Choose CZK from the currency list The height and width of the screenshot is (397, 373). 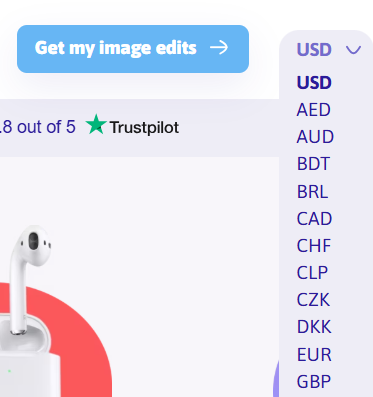pyautogui.click(x=313, y=300)
